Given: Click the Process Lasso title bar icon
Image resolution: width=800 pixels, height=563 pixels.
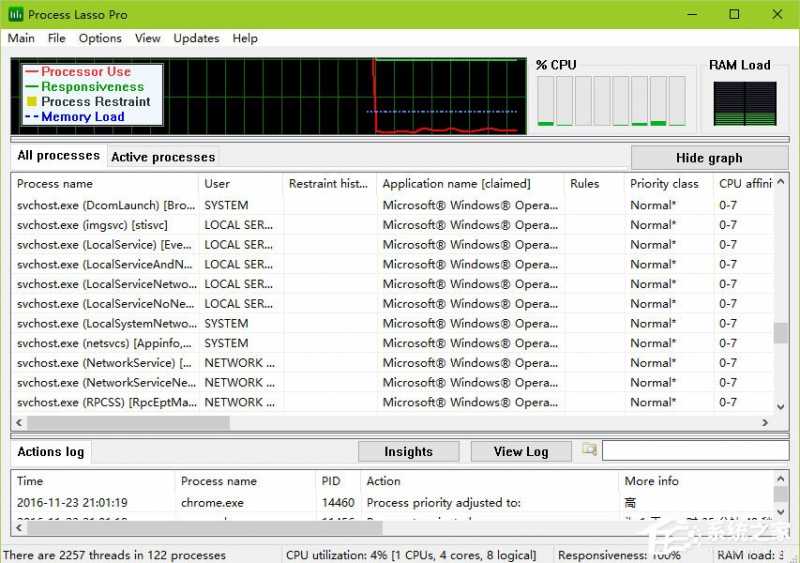Looking at the screenshot, I should (15, 15).
